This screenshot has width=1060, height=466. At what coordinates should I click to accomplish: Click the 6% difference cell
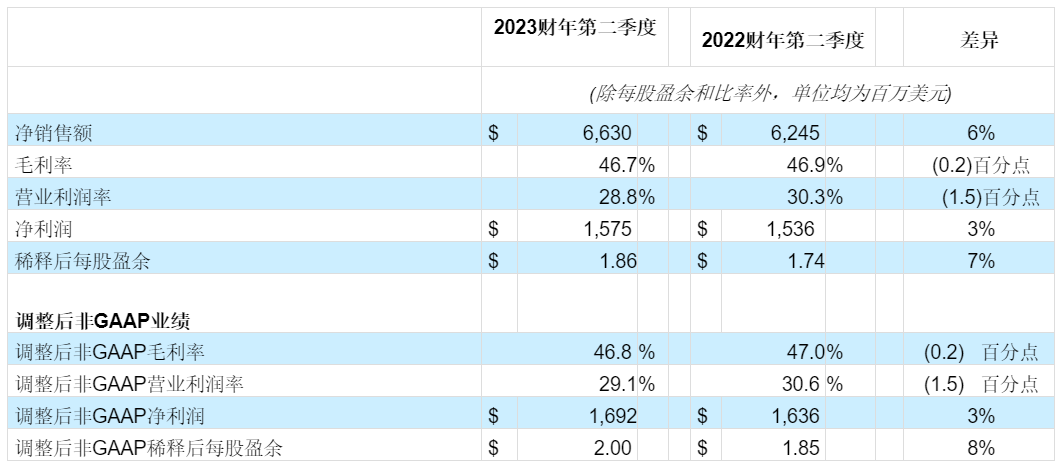[x=980, y=133]
